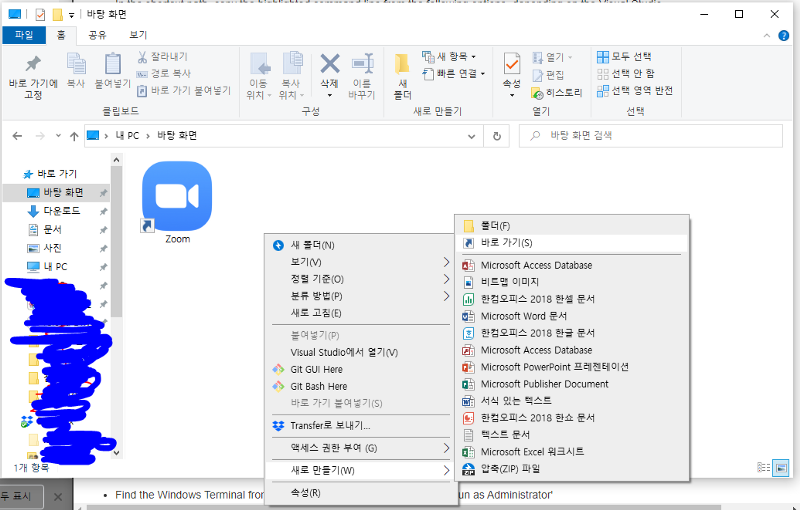Open the 새 항목 dropdown
The width and height of the screenshot is (800, 510).
[449, 57]
